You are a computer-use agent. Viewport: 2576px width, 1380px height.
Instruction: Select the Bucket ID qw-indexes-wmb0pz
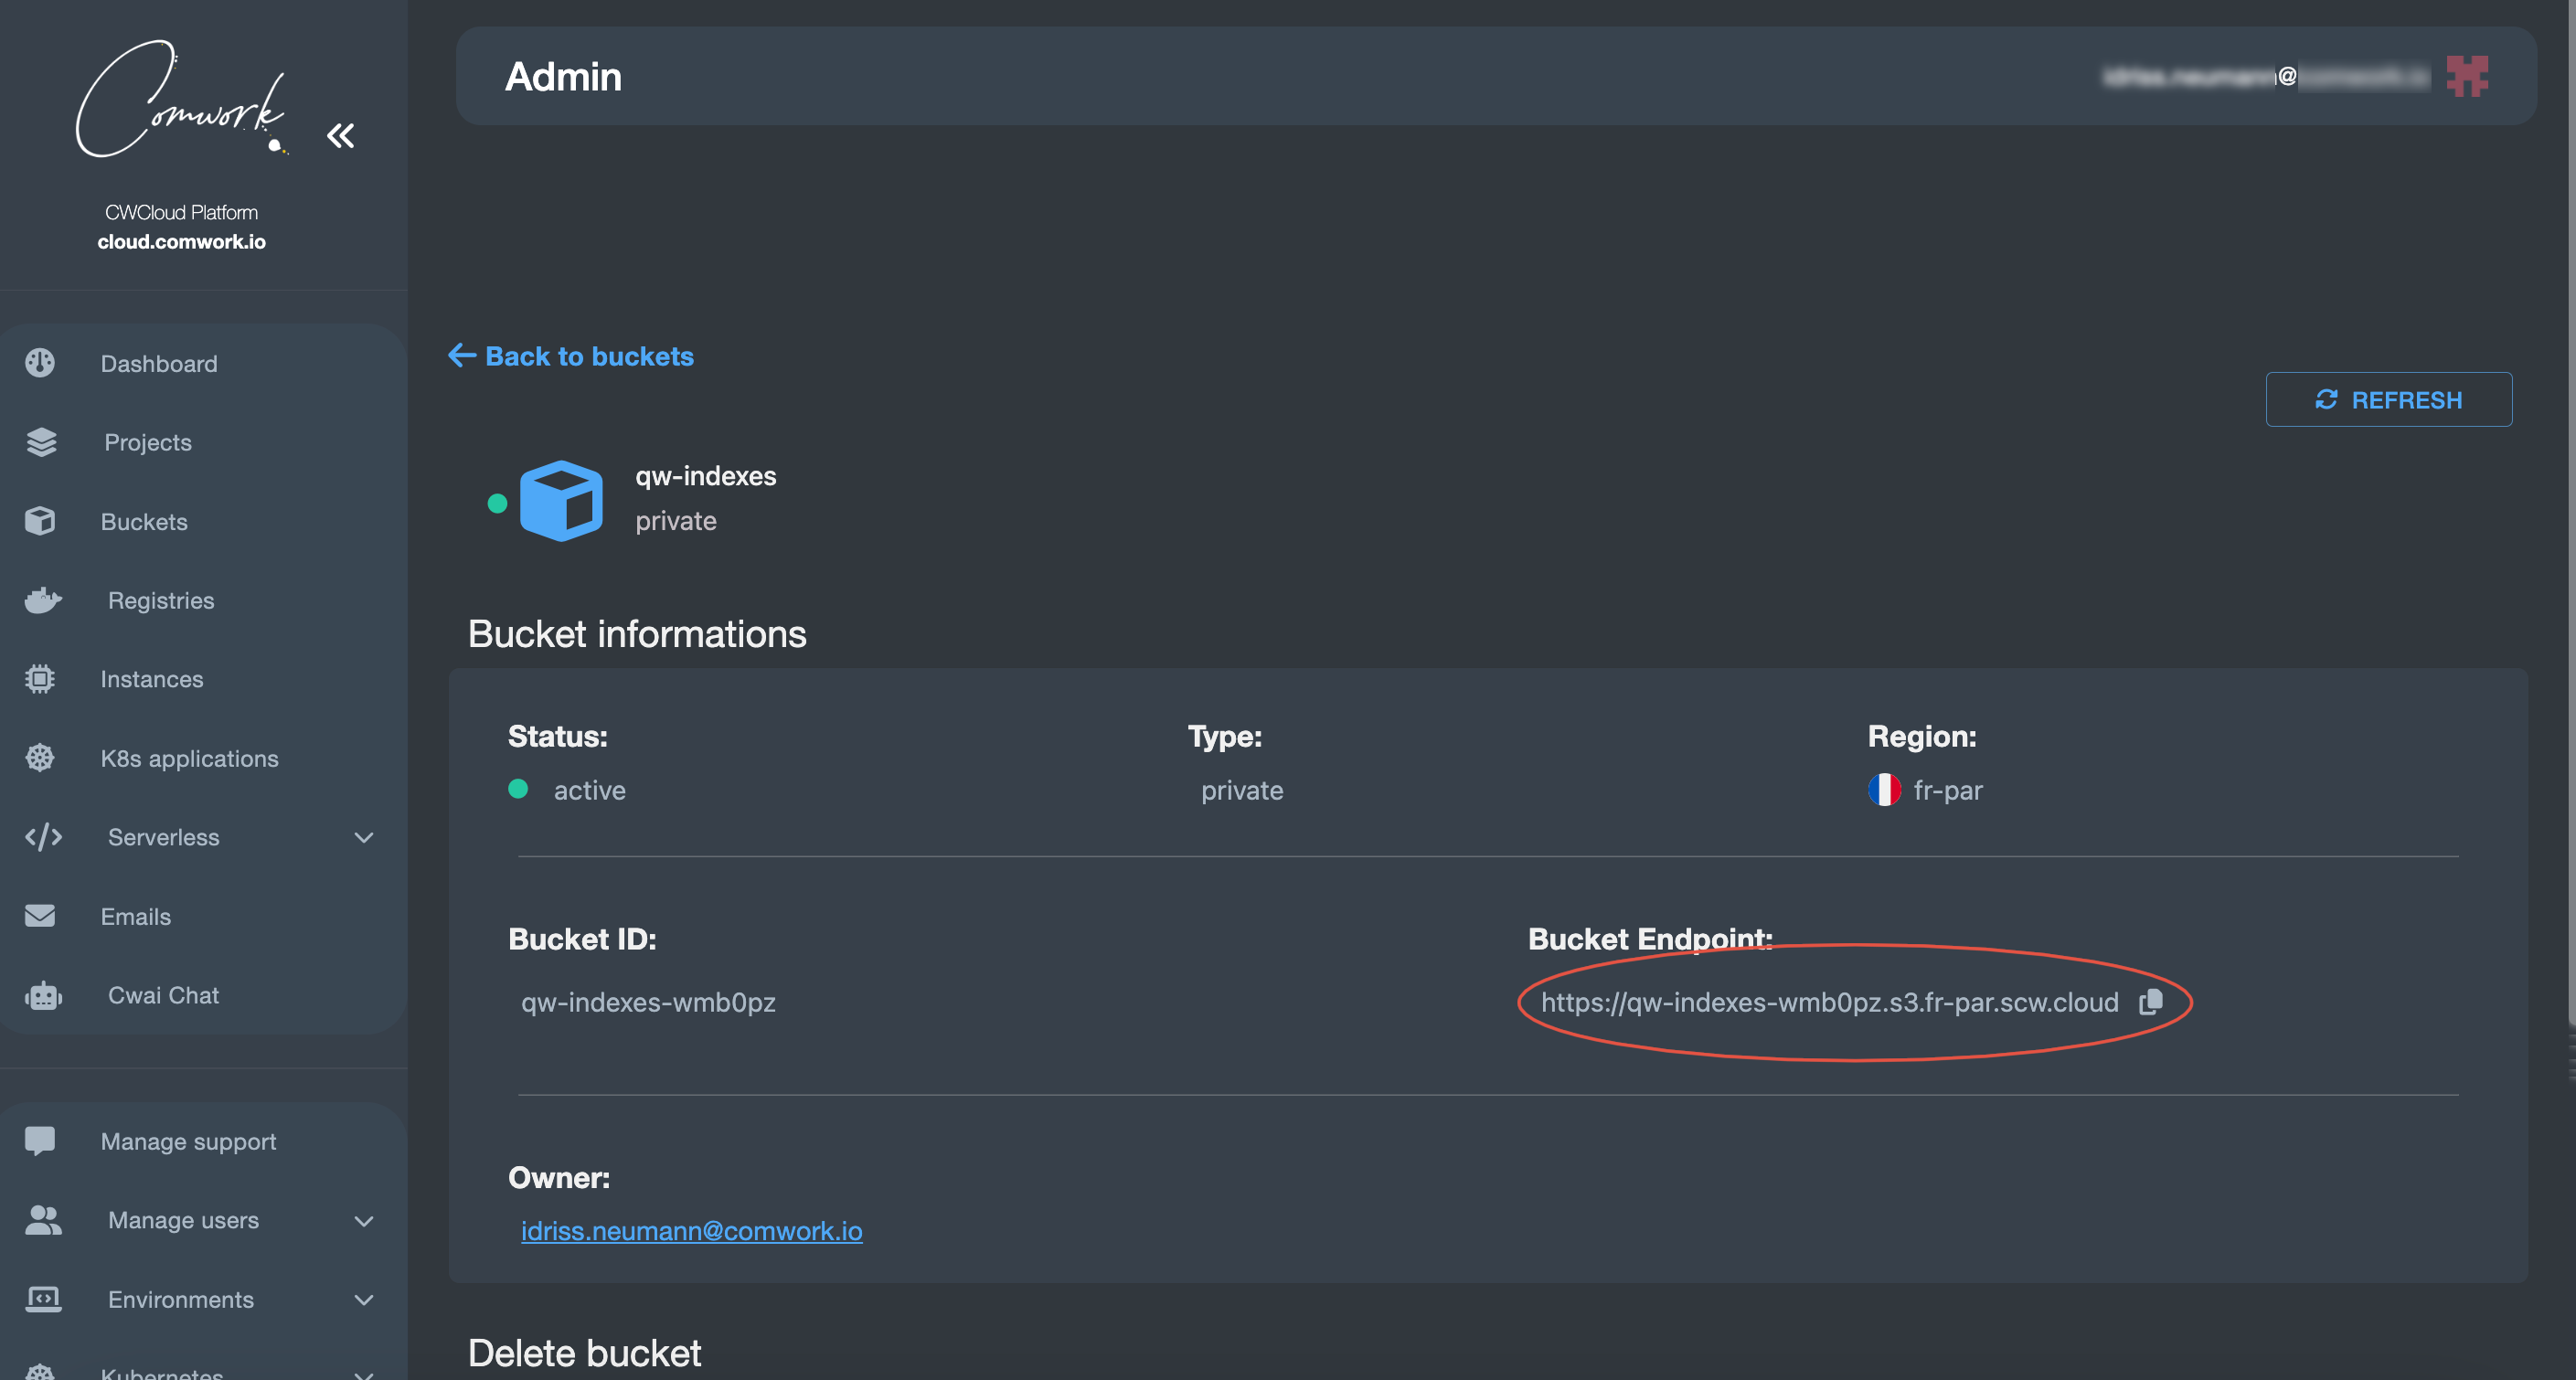648,1002
